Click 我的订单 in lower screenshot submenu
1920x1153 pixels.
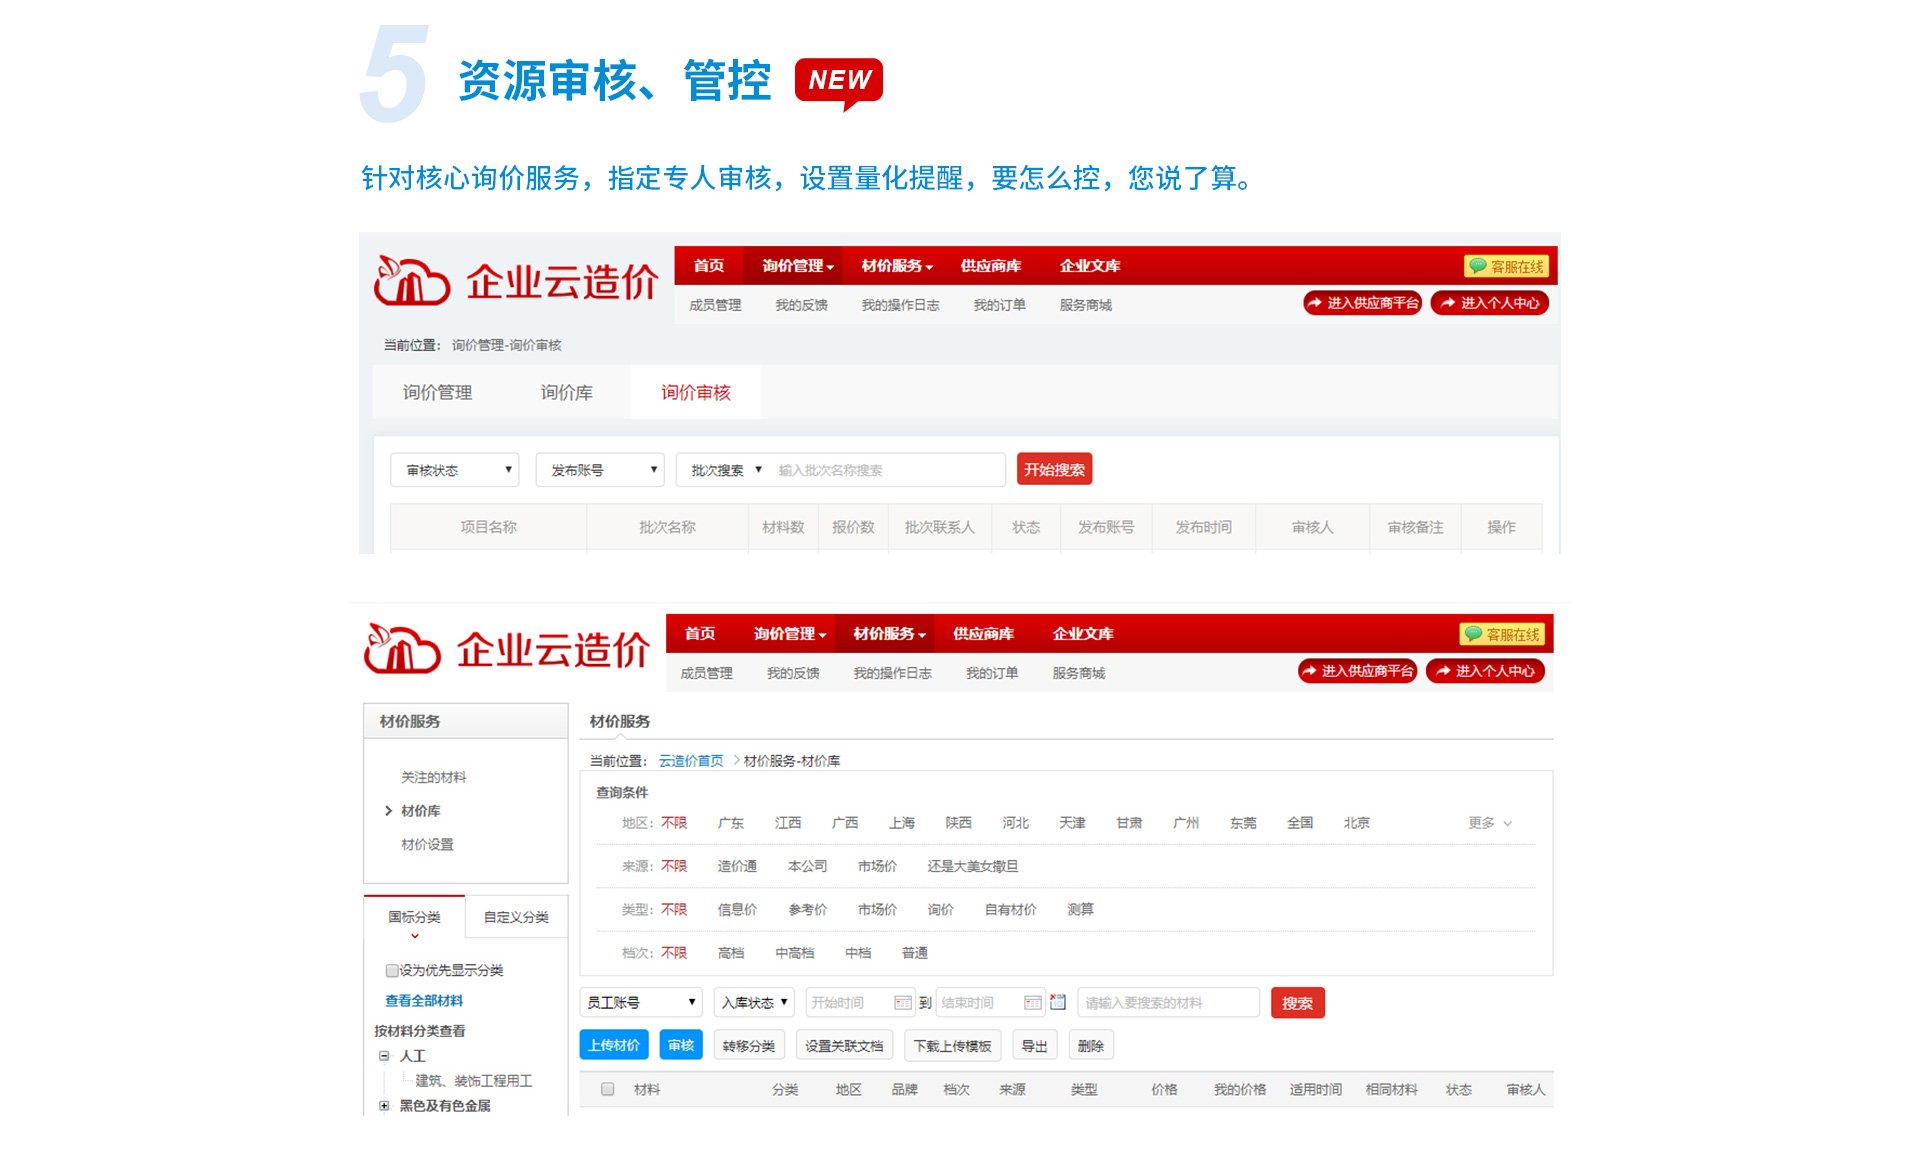click(x=992, y=673)
